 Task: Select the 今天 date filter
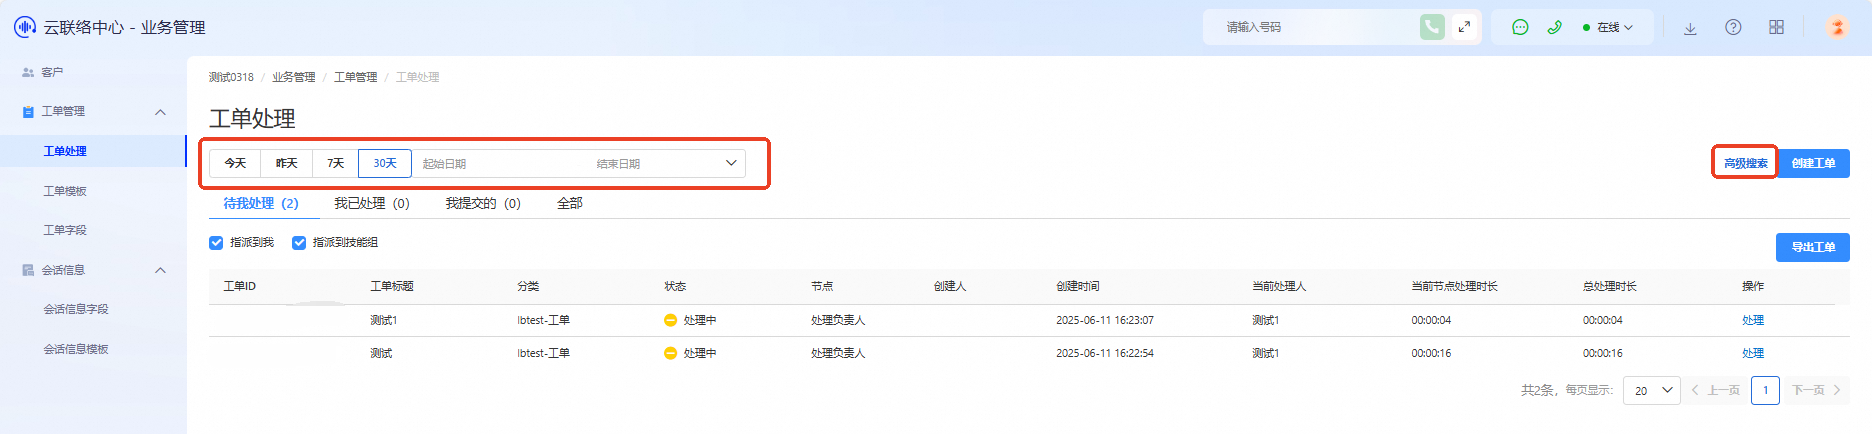235,163
